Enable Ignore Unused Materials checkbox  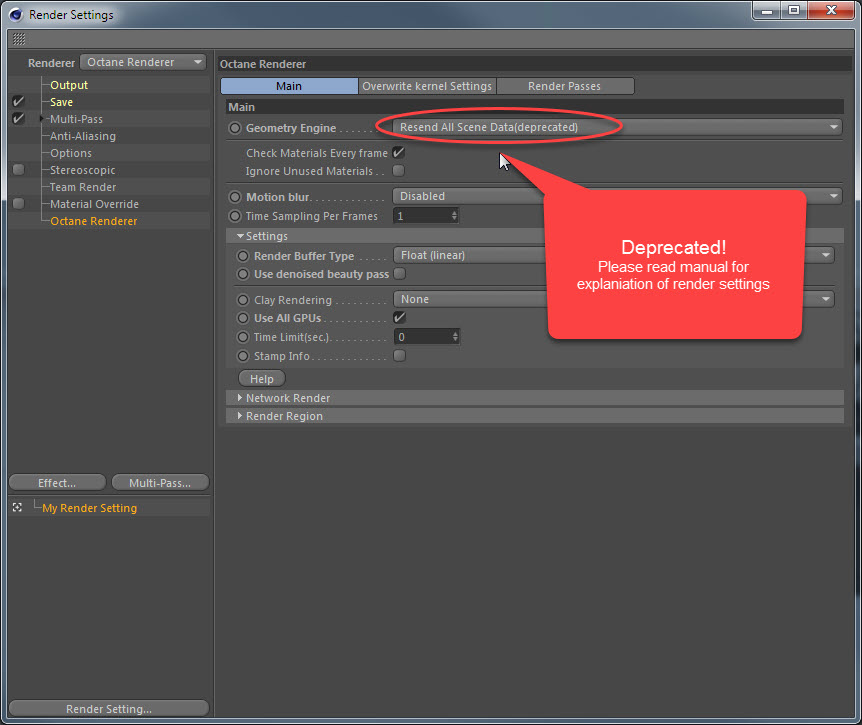399,171
